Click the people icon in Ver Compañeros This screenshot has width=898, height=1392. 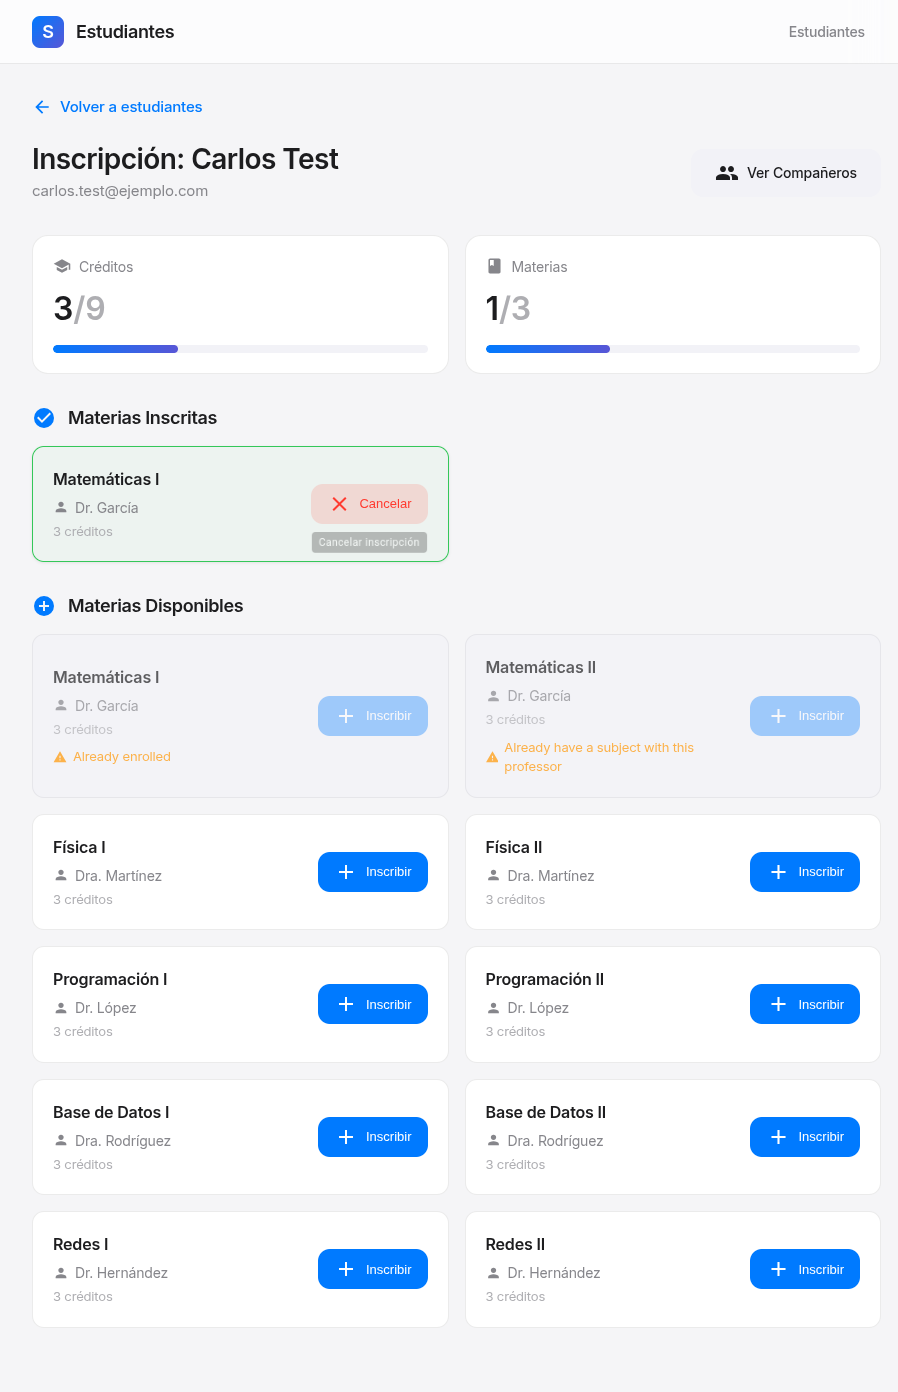[x=727, y=173]
